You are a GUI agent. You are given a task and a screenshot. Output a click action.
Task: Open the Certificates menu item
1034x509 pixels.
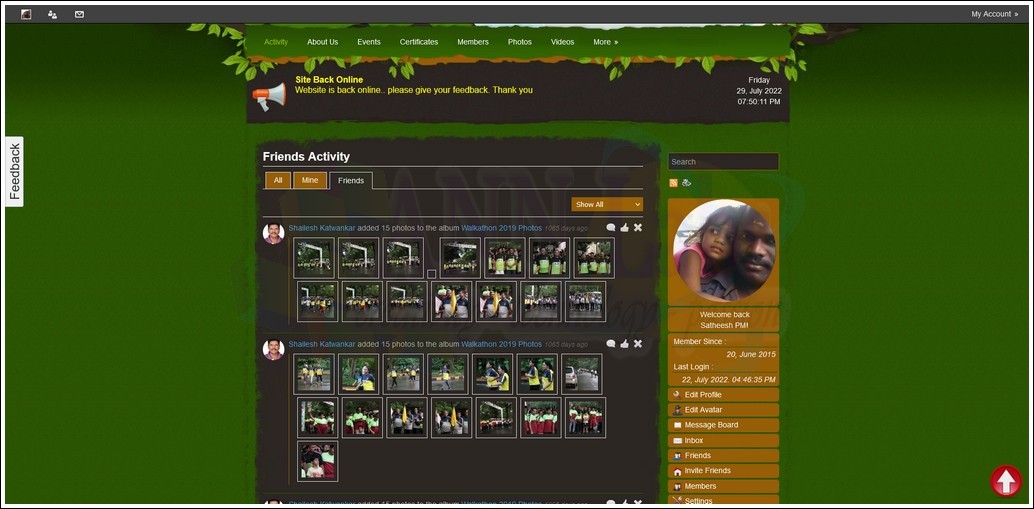pyautogui.click(x=419, y=42)
